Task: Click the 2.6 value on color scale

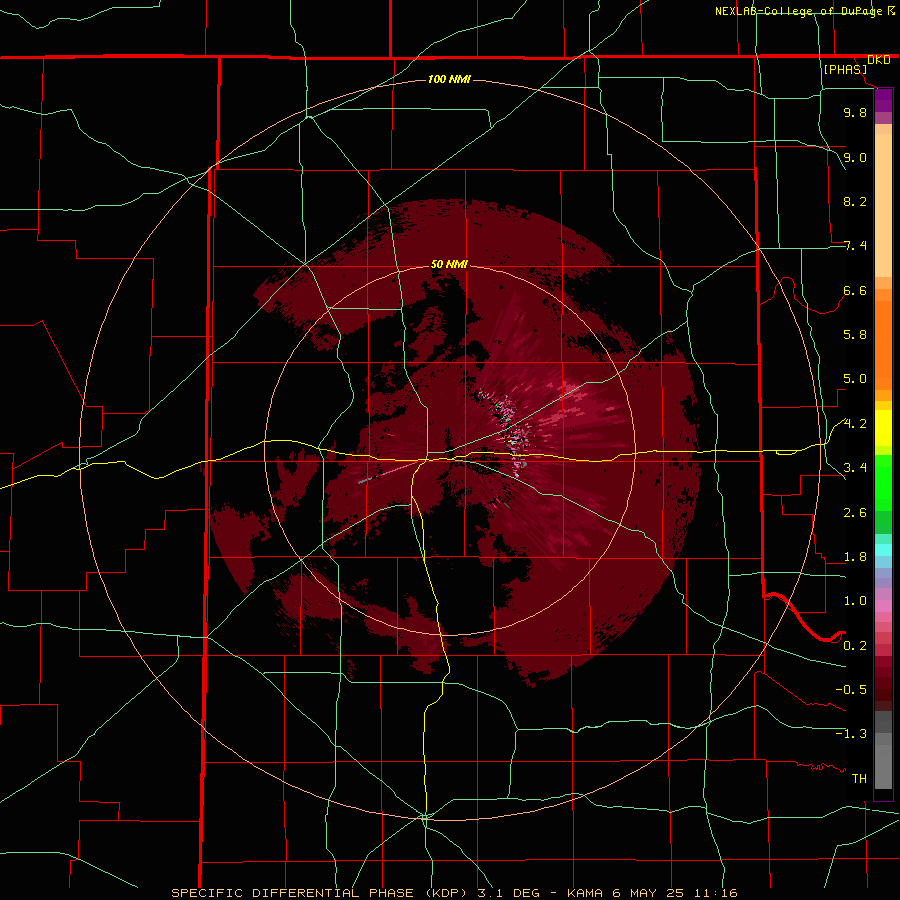Action: click(x=855, y=513)
